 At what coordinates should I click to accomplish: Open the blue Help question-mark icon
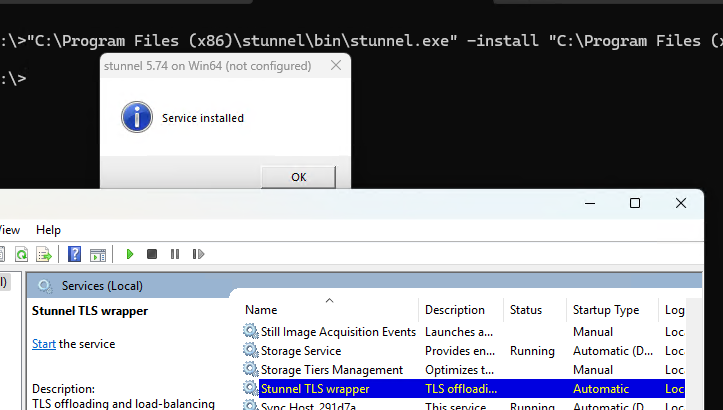point(74,255)
